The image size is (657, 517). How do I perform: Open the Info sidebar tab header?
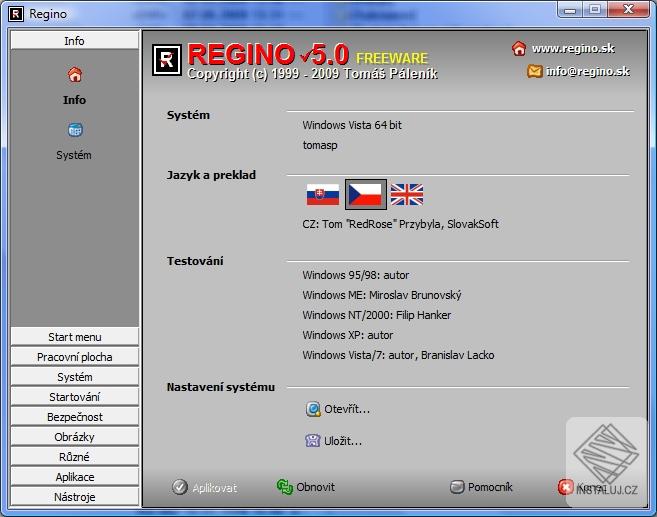tap(75, 41)
